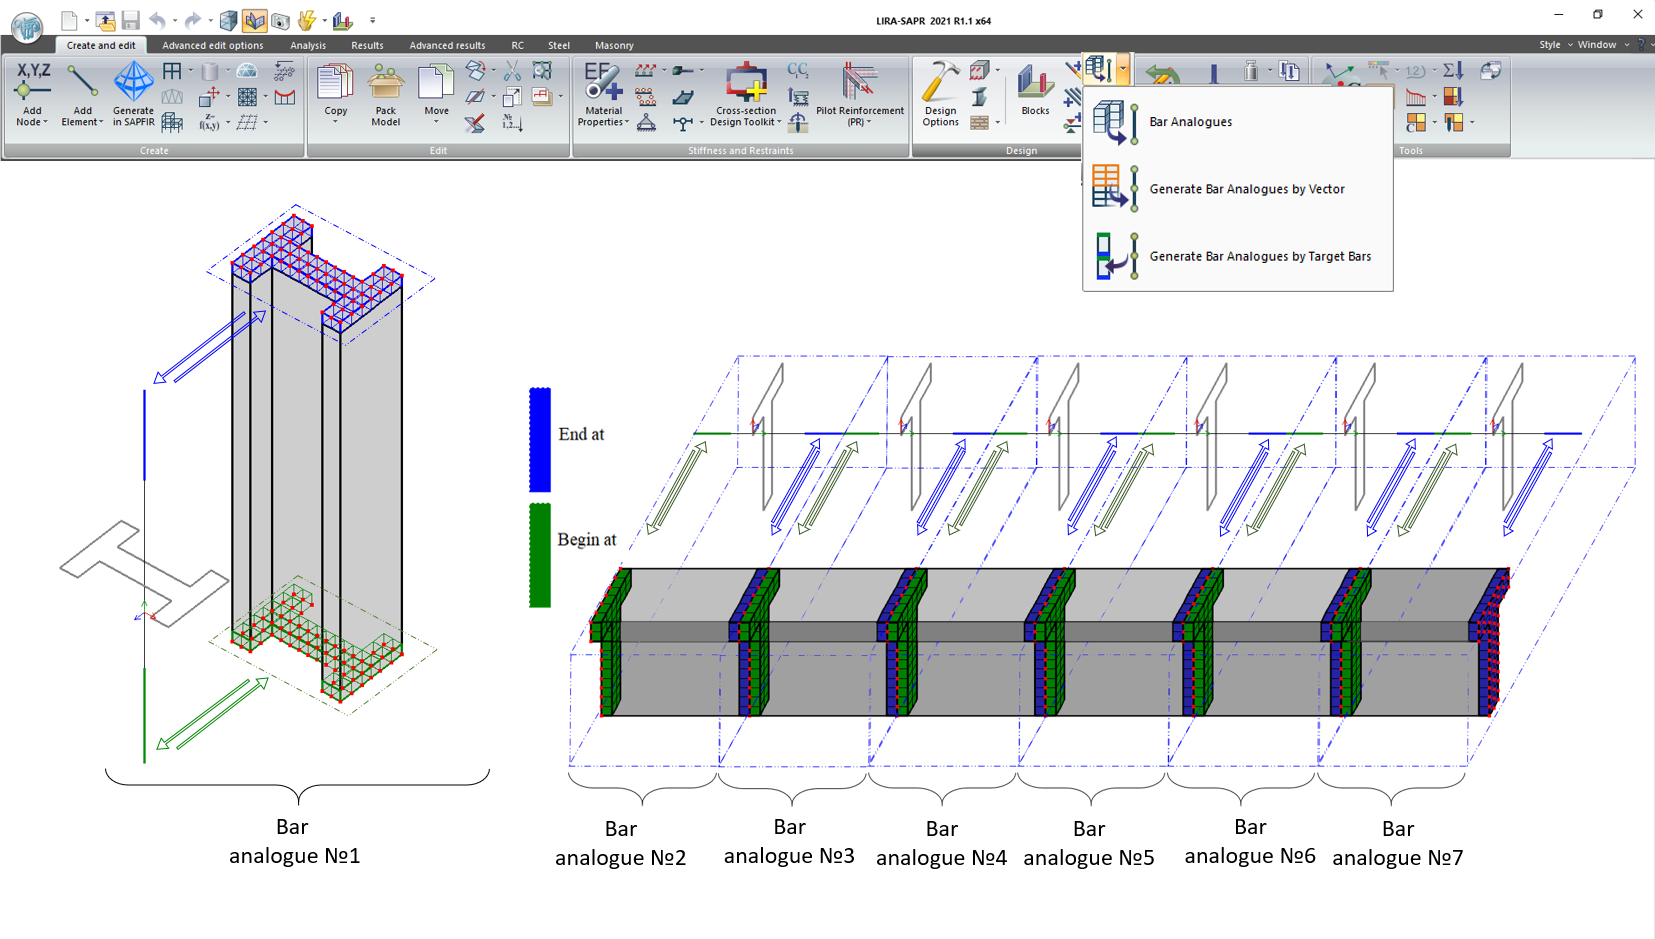Open the Advanced edit options tab

coord(213,45)
